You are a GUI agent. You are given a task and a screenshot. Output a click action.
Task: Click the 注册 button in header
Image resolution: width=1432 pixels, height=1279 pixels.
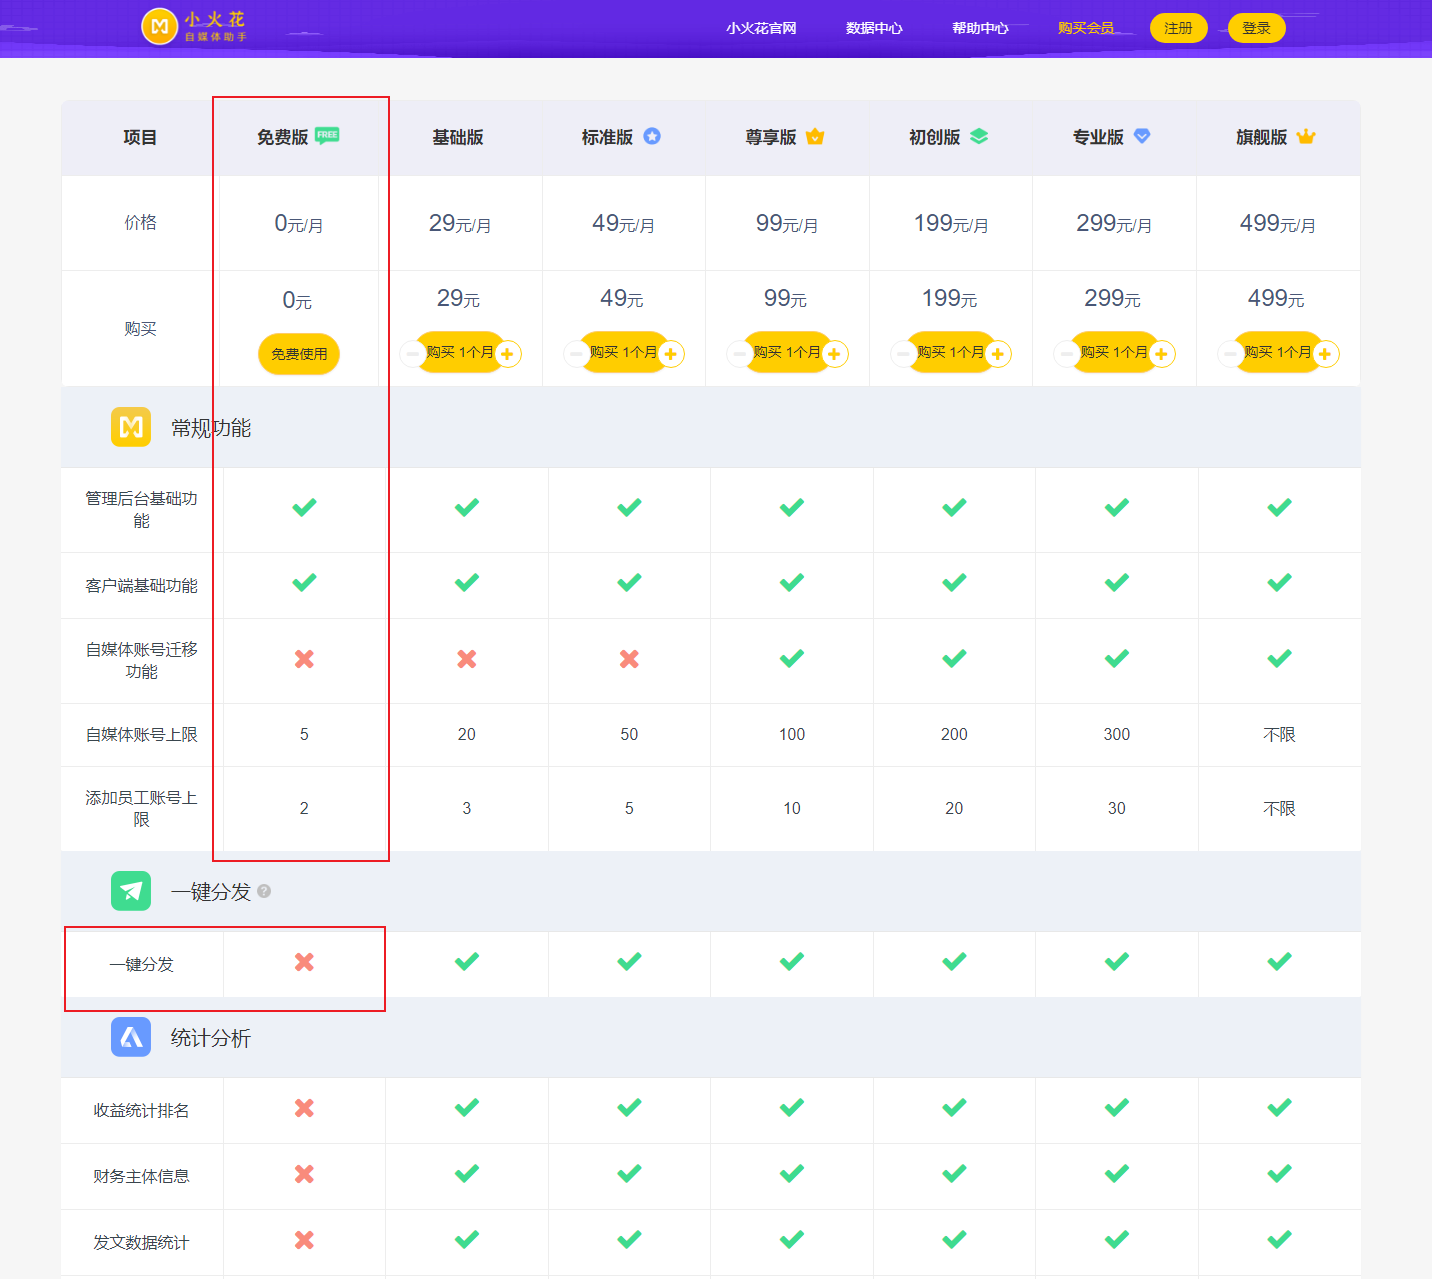coord(1178,28)
